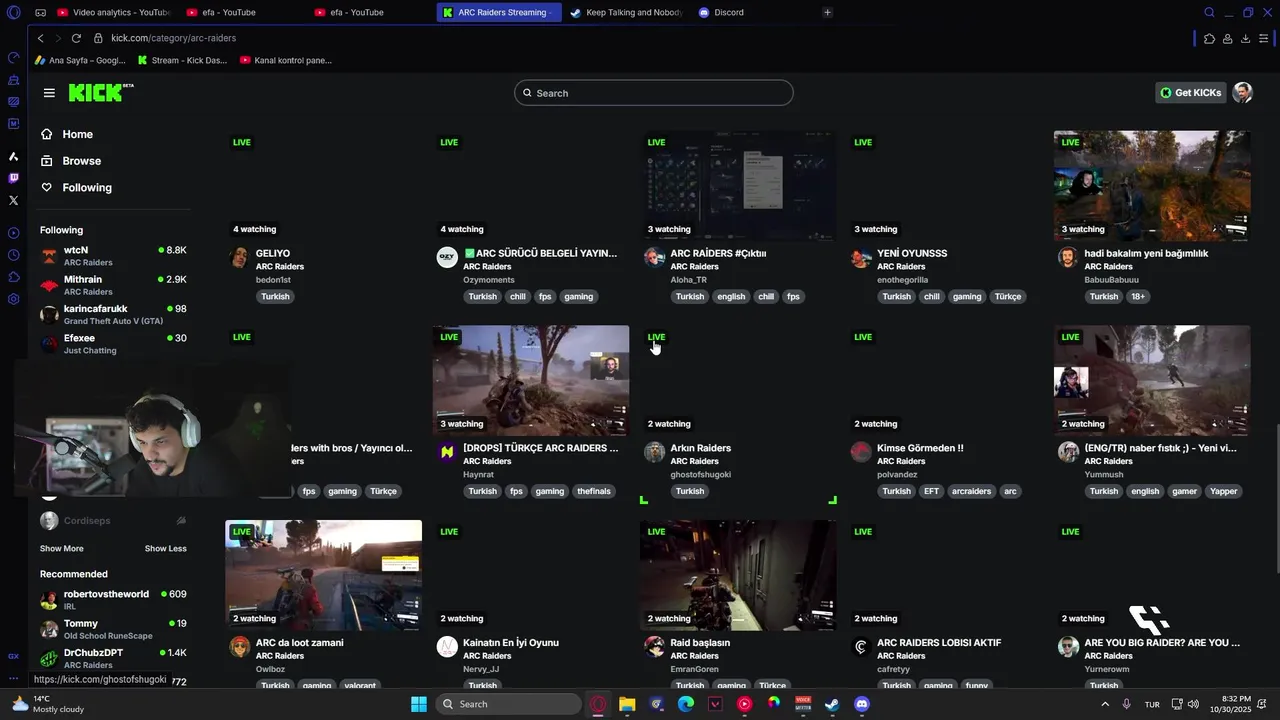Collapse followed channels with Show Less

165,548
